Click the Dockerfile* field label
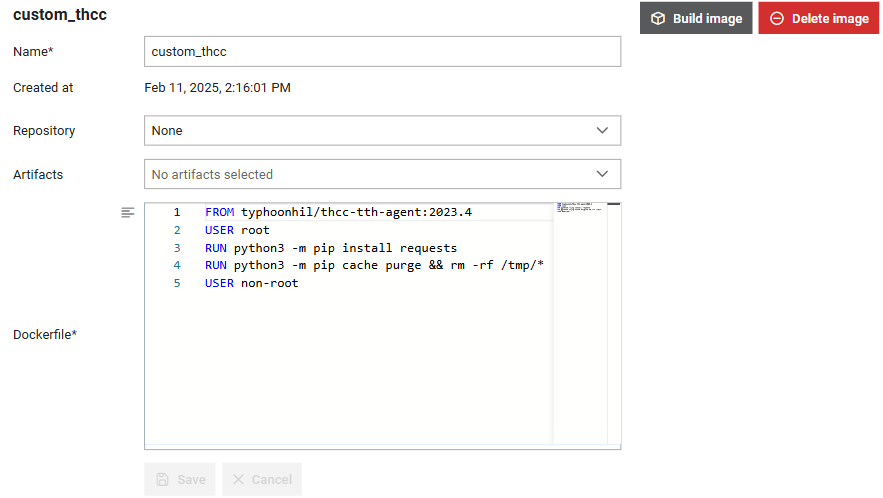 (x=45, y=335)
